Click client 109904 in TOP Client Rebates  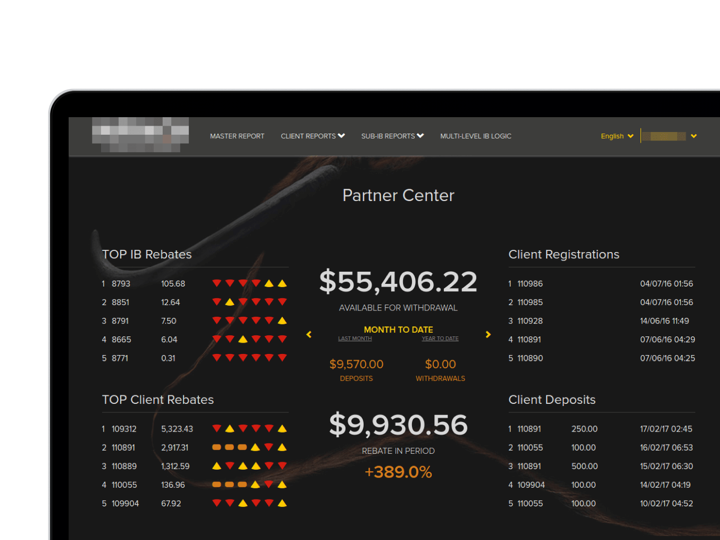[x=124, y=504]
